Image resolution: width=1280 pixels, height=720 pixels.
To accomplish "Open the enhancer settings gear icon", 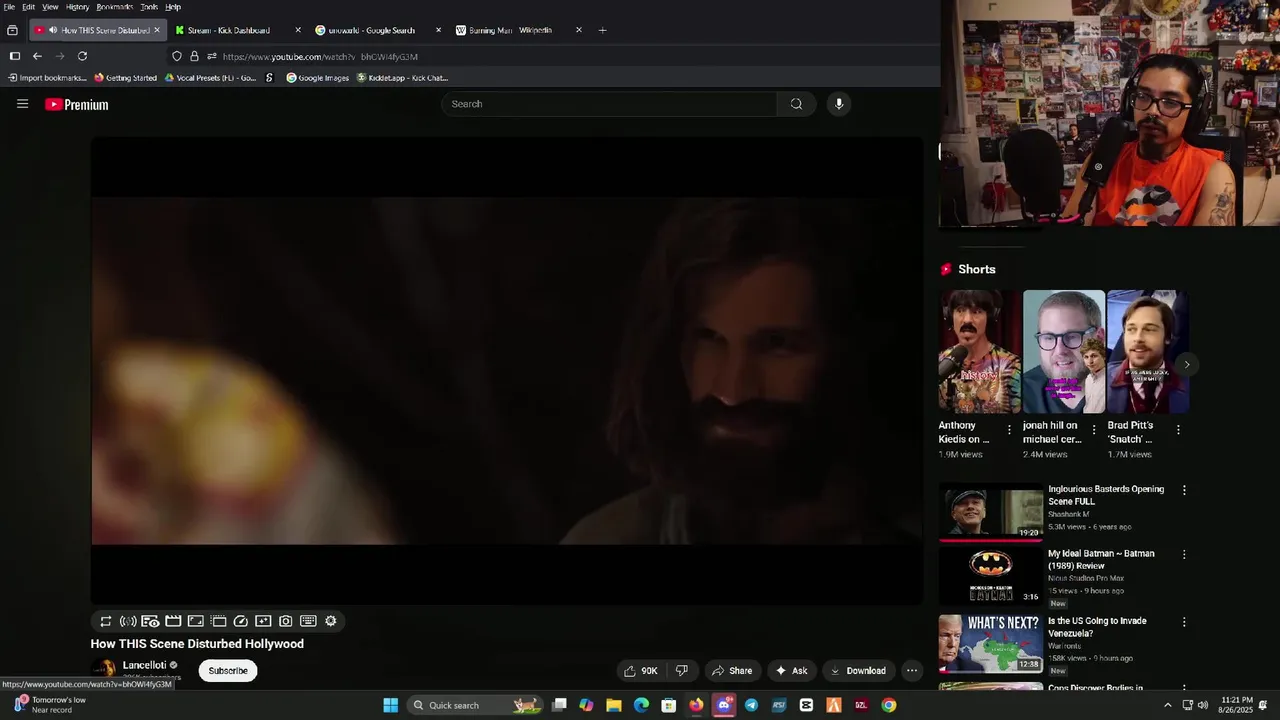I will click(x=331, y=621).
